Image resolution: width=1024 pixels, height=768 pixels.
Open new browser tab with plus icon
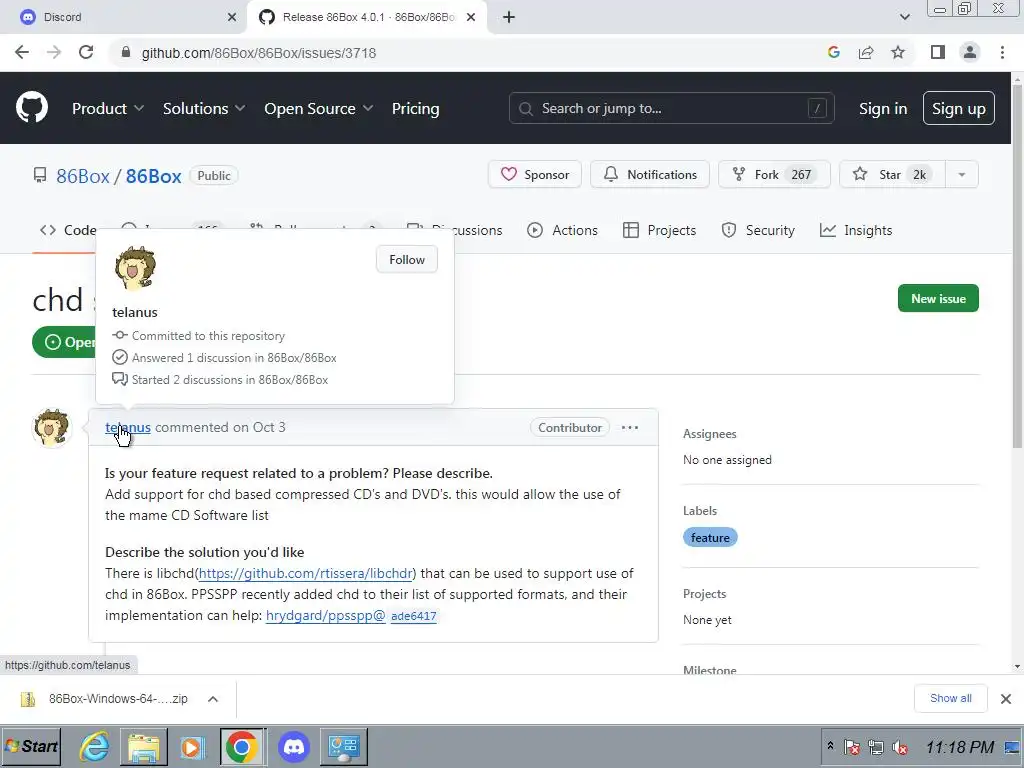click(x=509, y=17)
